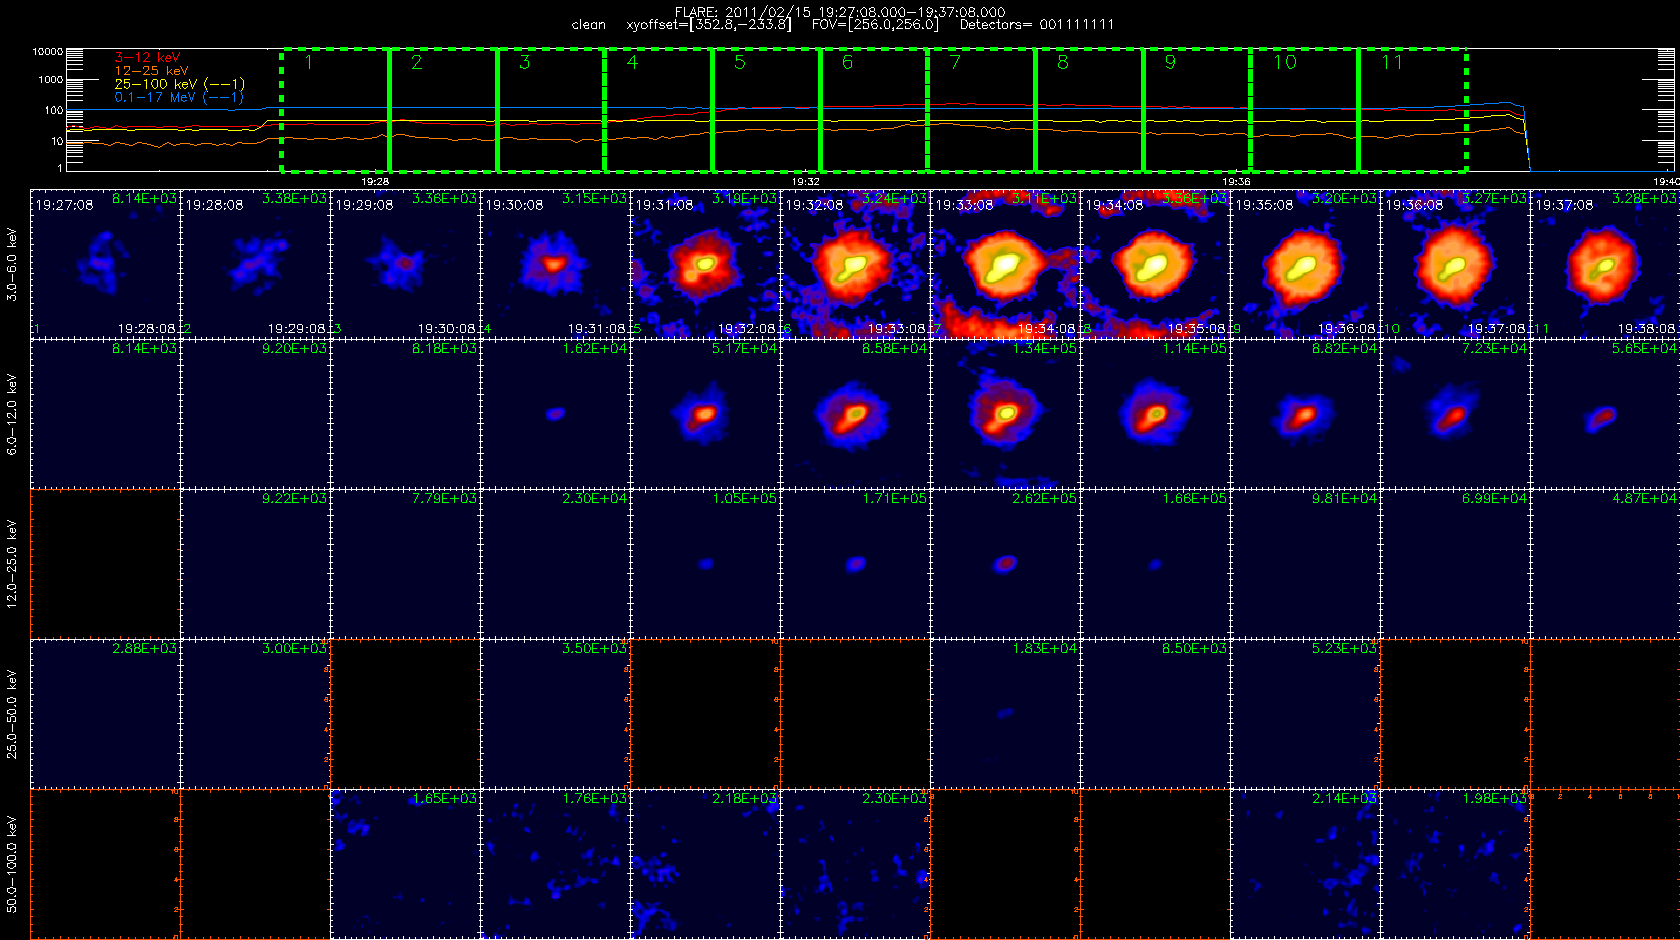This screenshot has height=940, width=1680.
Task: Open the 50-100 keV image with peak 1.65E+03
Action: [405, 864]
